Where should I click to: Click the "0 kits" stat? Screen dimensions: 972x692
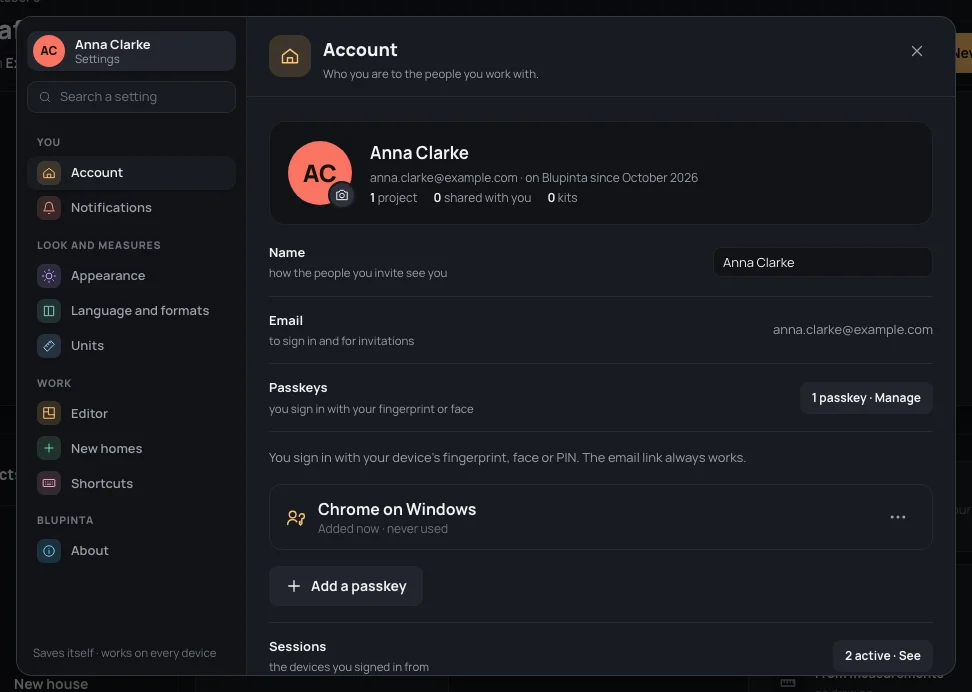tap(562, 198)
